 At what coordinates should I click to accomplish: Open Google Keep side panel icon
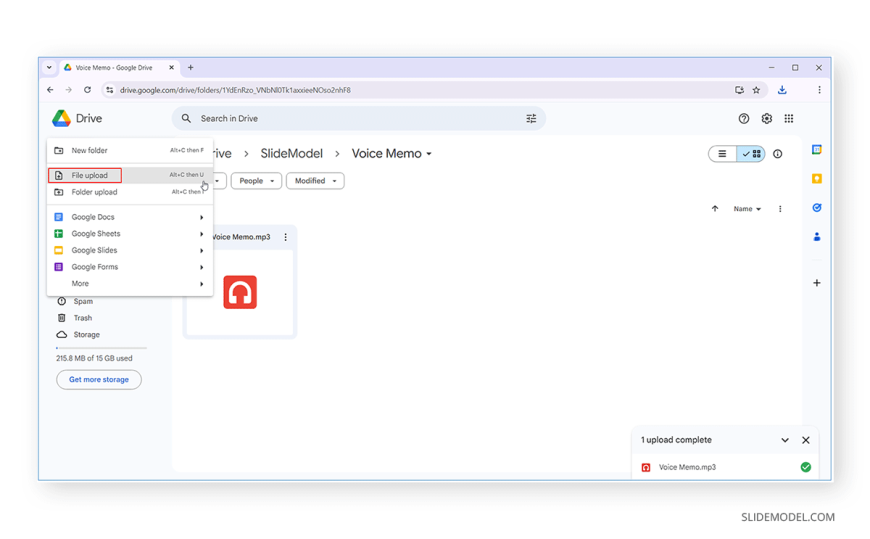coord(817,179)
